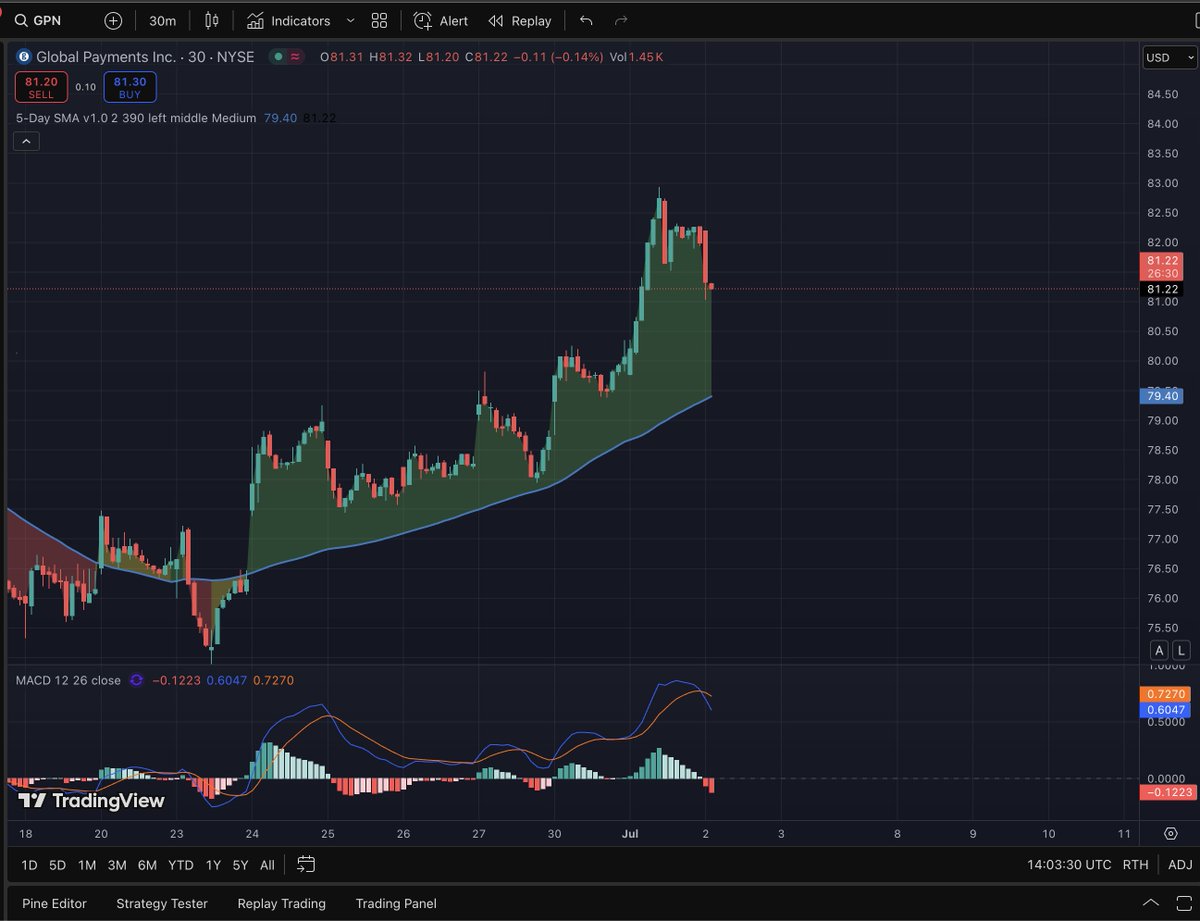The width and height of the screenshot is (1200, 921).
Task: Set range to 1D
Action: pyautogui.click(x=30, y=865)
